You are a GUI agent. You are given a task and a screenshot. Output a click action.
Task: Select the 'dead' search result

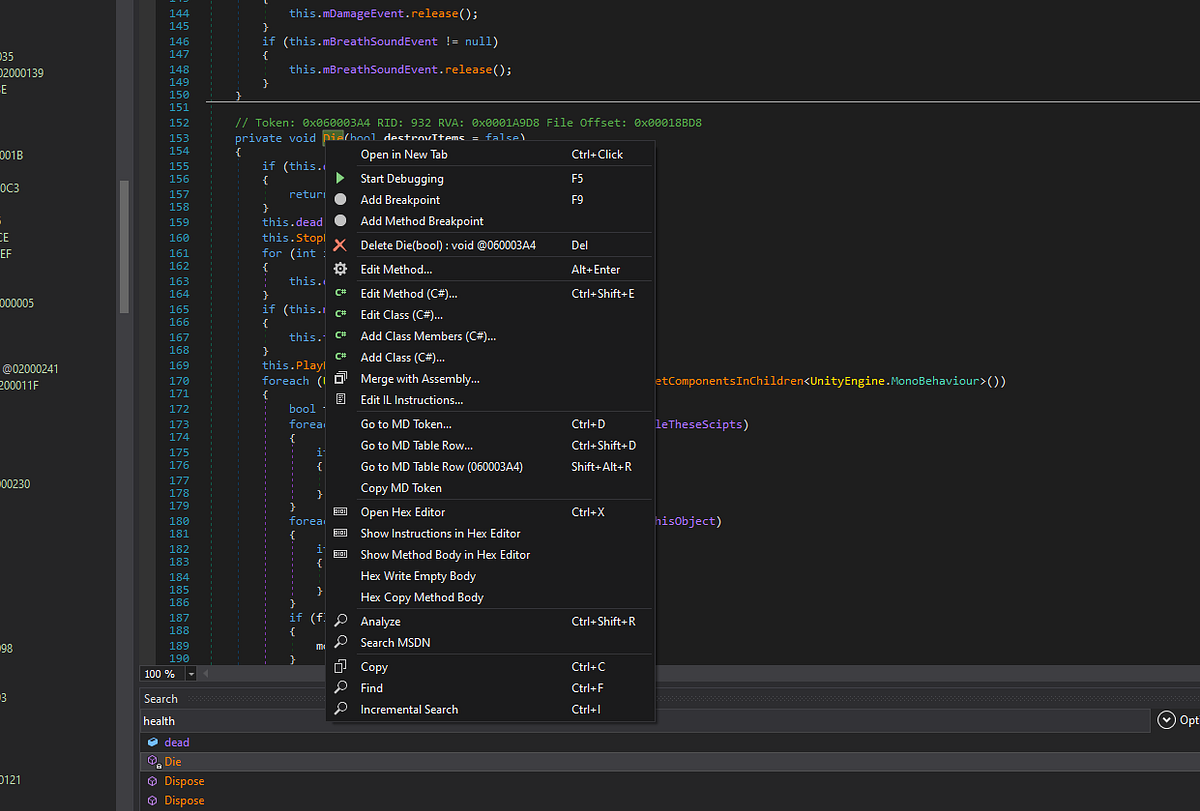(x=176, y=742)
